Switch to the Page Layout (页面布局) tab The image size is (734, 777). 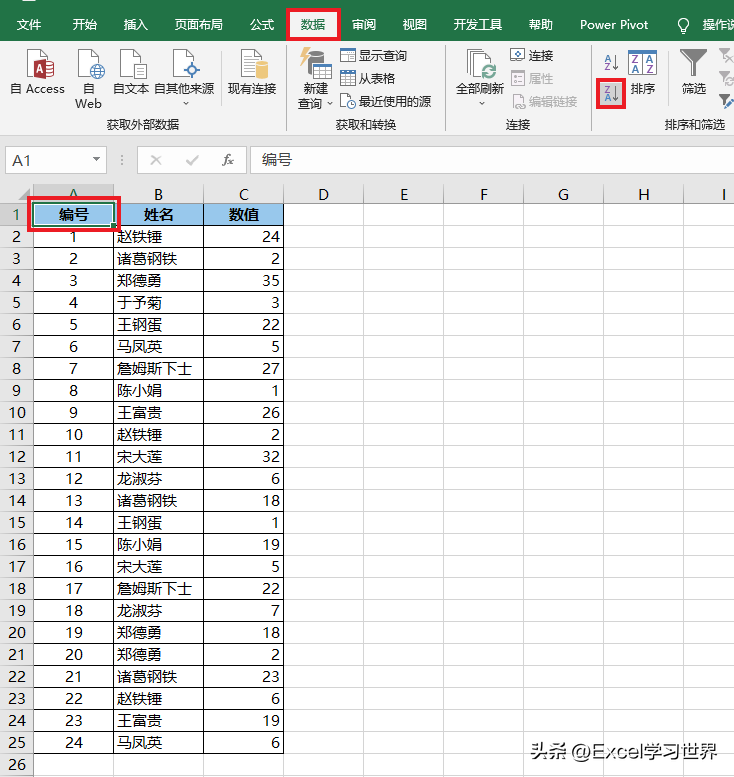(198, 25)
